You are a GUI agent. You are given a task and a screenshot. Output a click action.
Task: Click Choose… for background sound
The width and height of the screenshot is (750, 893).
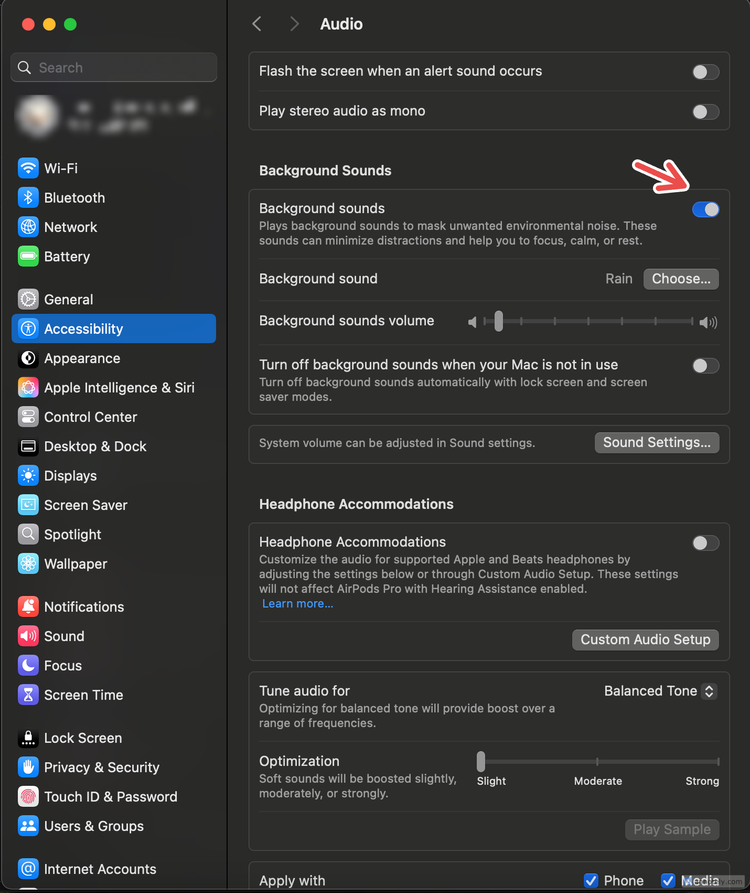pyautogui.click(x=681, y=278)
